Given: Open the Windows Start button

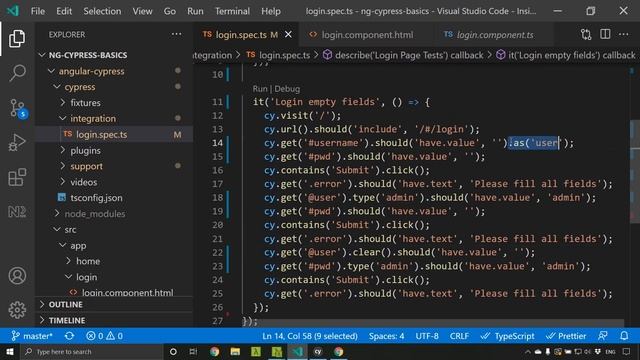Looking at the screenshot, I should point(9,351).
